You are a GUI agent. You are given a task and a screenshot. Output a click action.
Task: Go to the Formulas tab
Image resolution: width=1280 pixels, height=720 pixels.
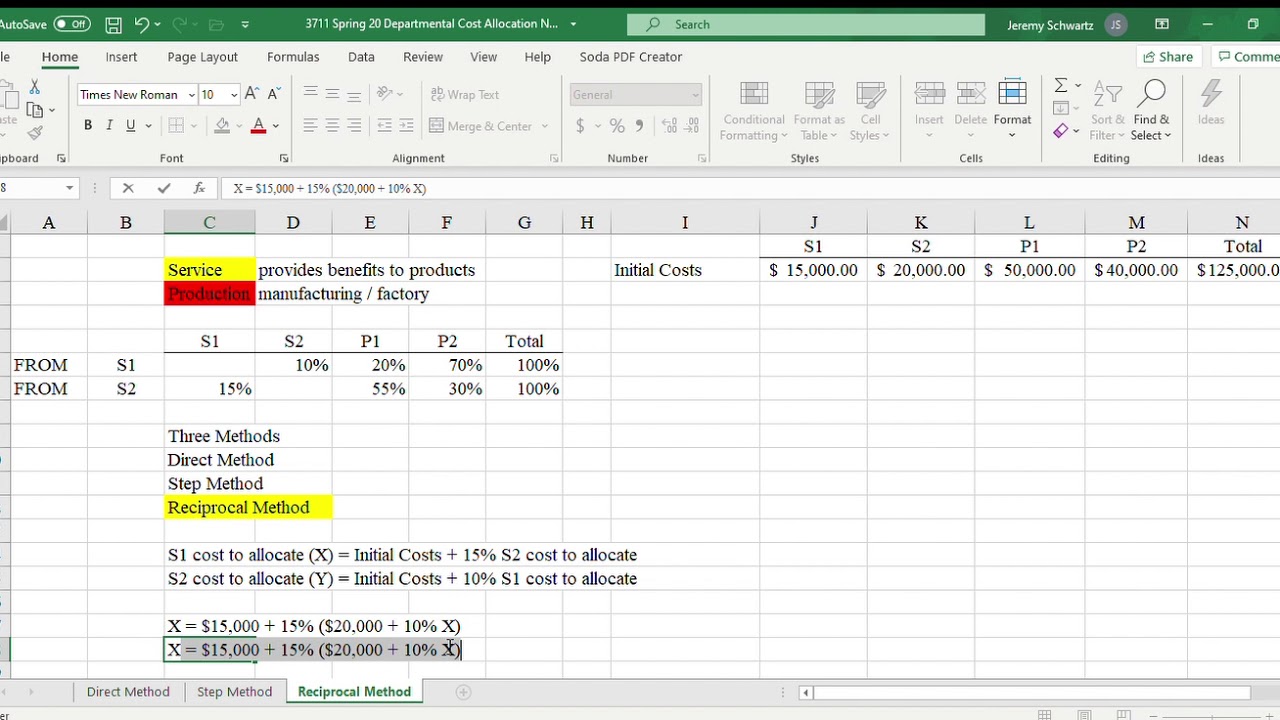click(293, 57)
